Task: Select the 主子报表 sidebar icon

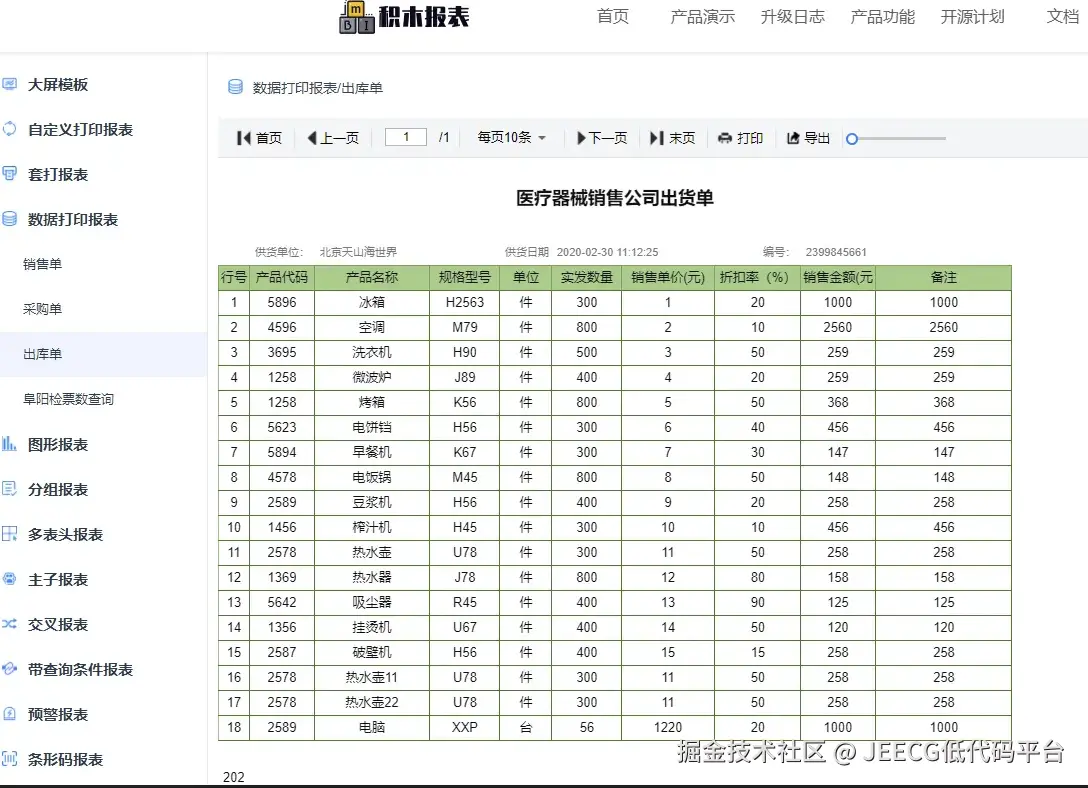Action: pos(11,578)
